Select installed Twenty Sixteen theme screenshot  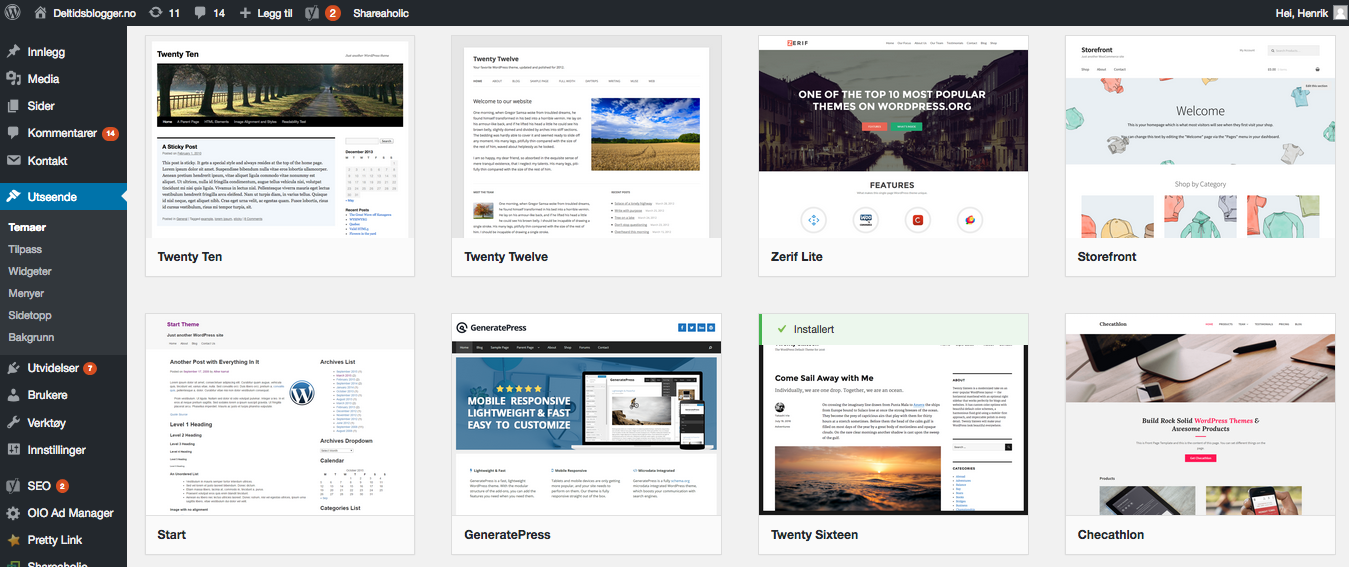[893, 415]
